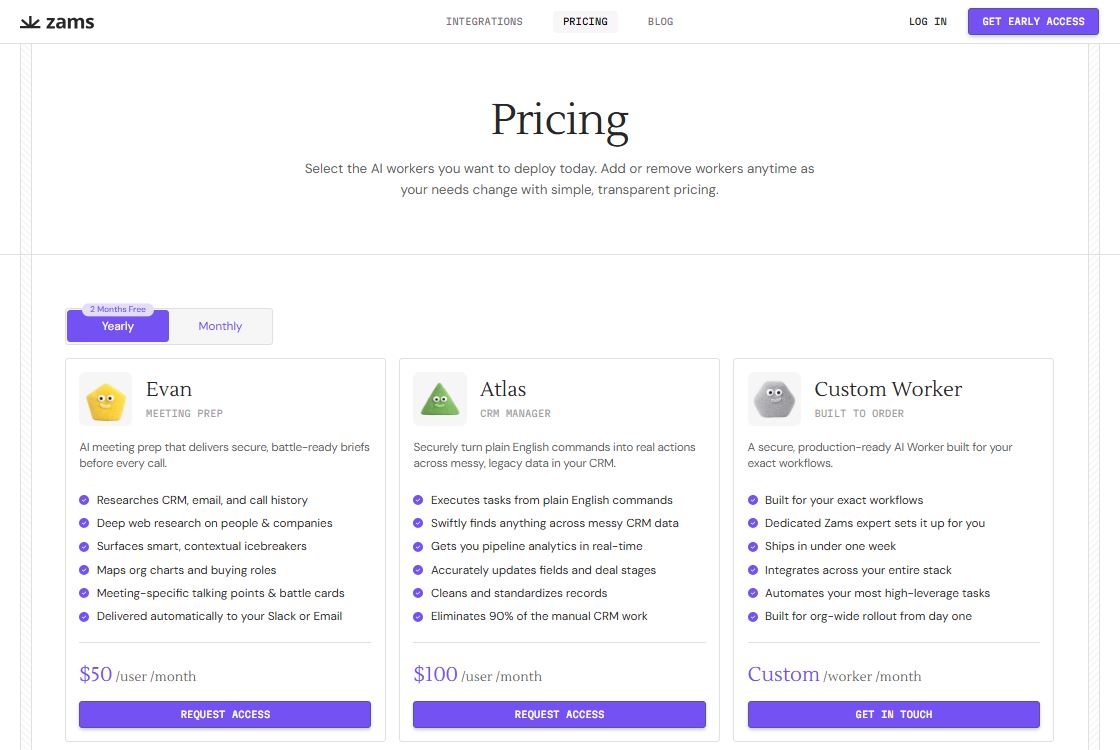Viewport: 1120px width, 750px height.
Task: Select the Pricing nav item
Action: pos(585,22)
